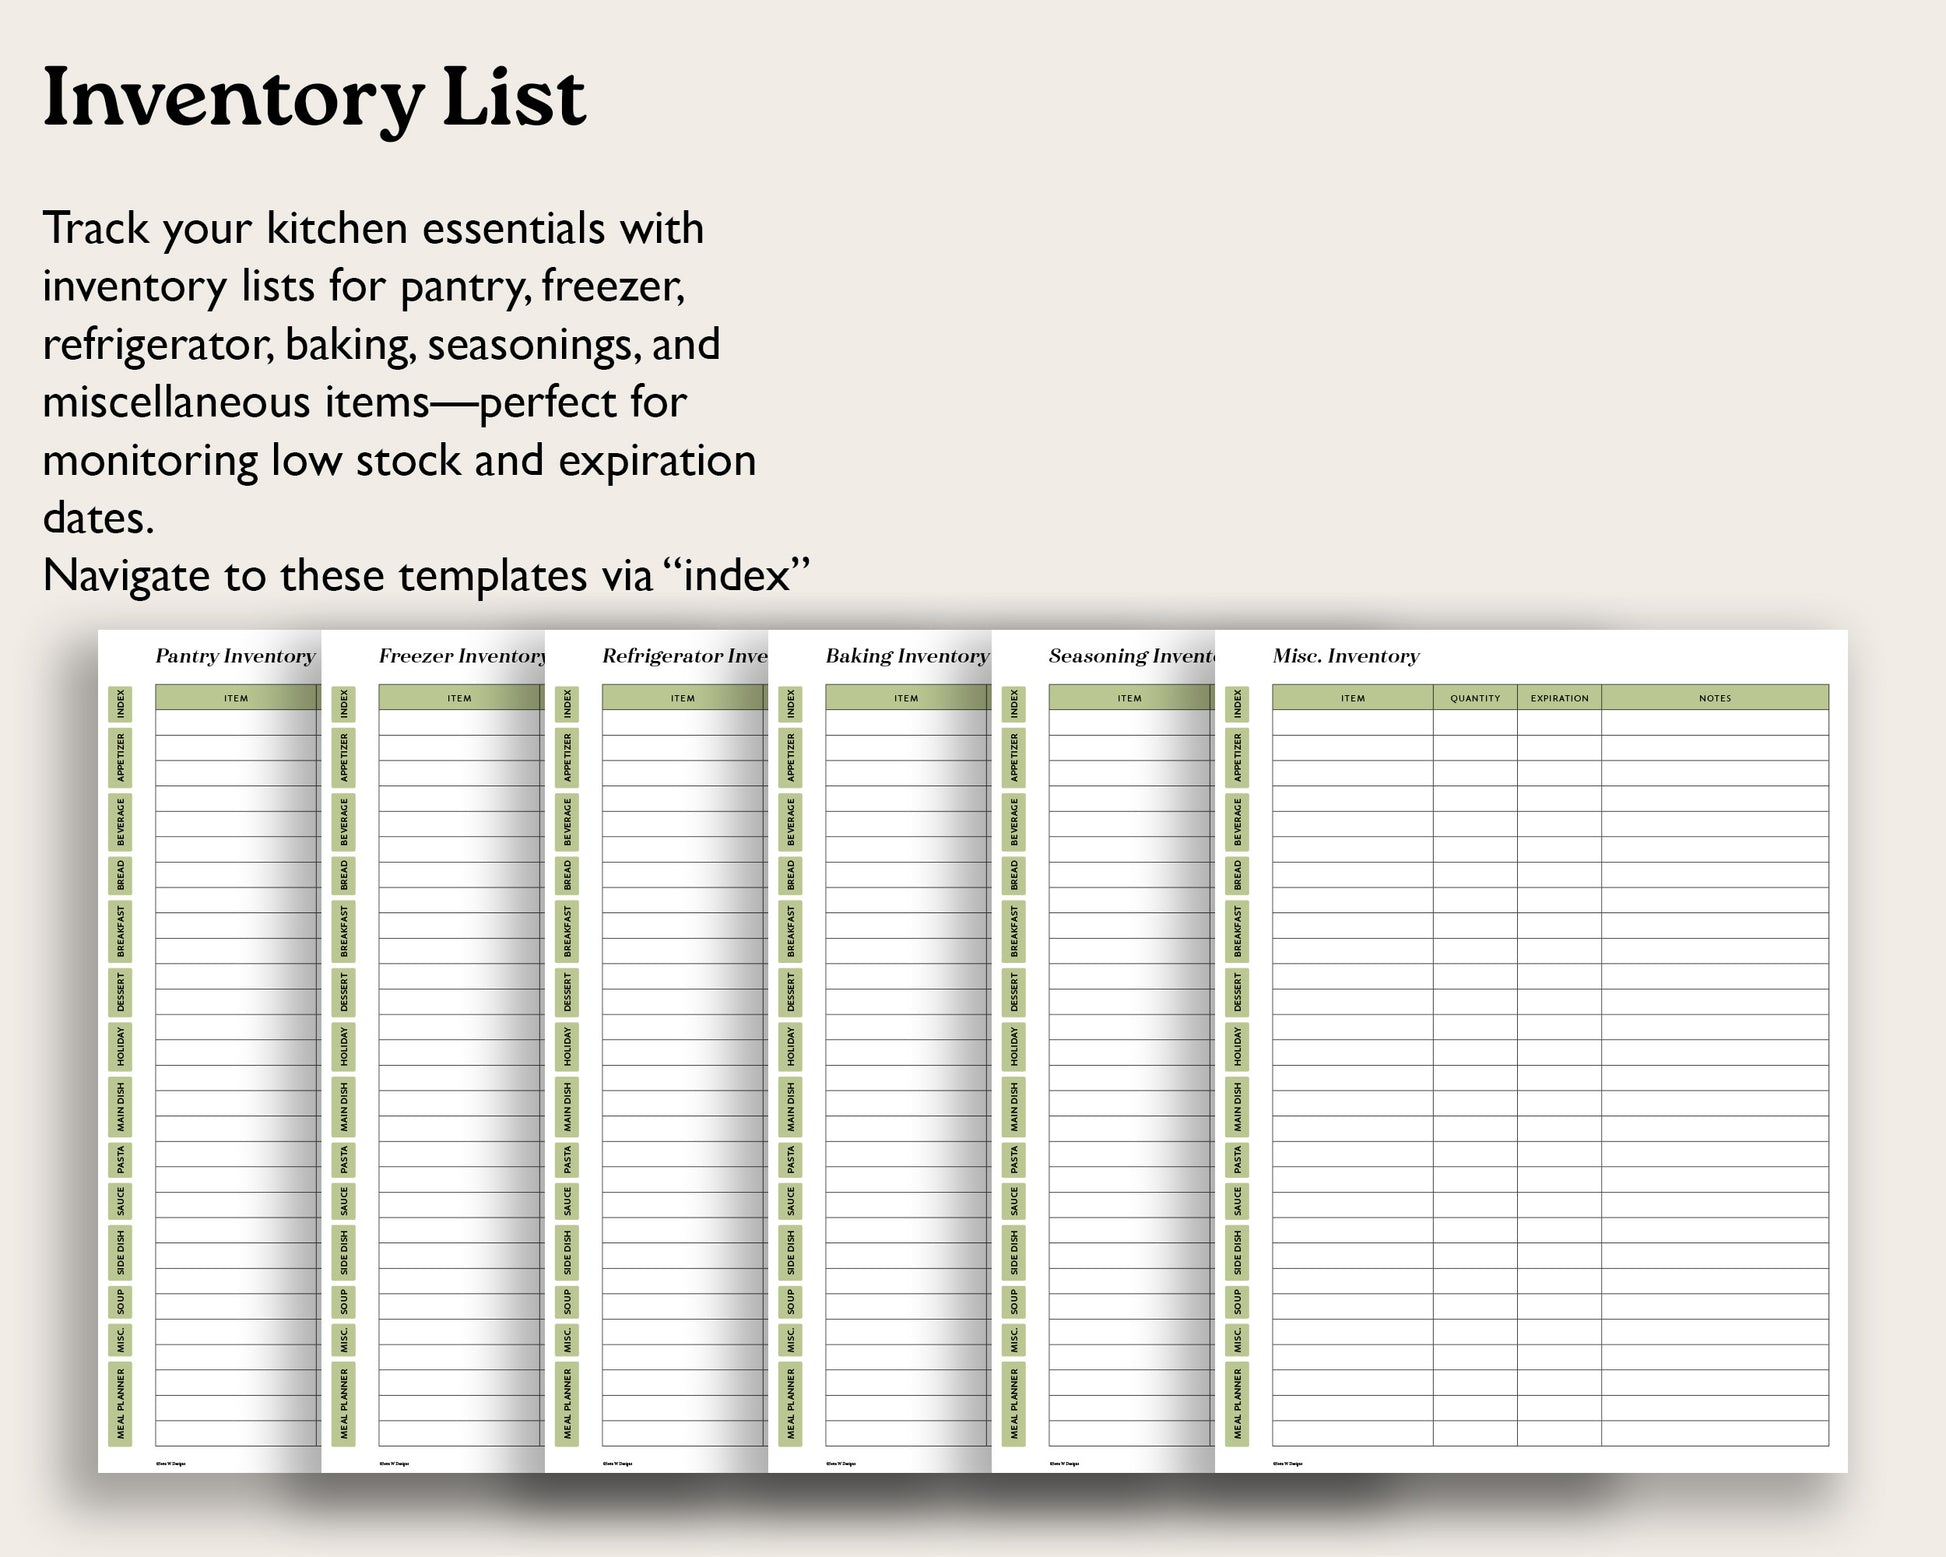Select SOUP tab on Misc. Inventory page

1237,1302
